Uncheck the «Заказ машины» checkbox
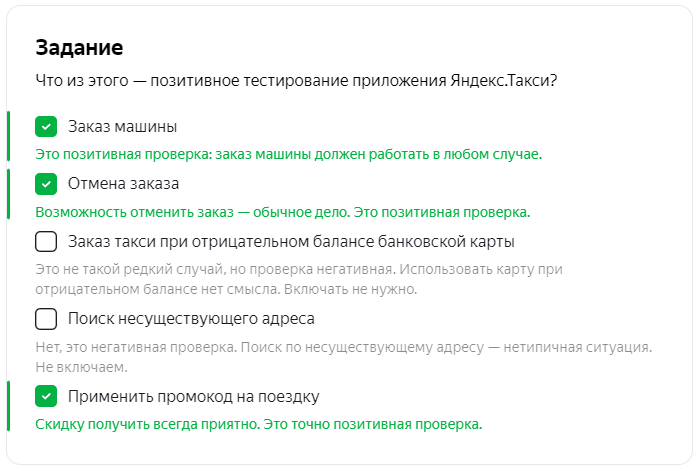The width and height of the screenshot is (696, 471). pyautogui.click(x=46, y=127)
